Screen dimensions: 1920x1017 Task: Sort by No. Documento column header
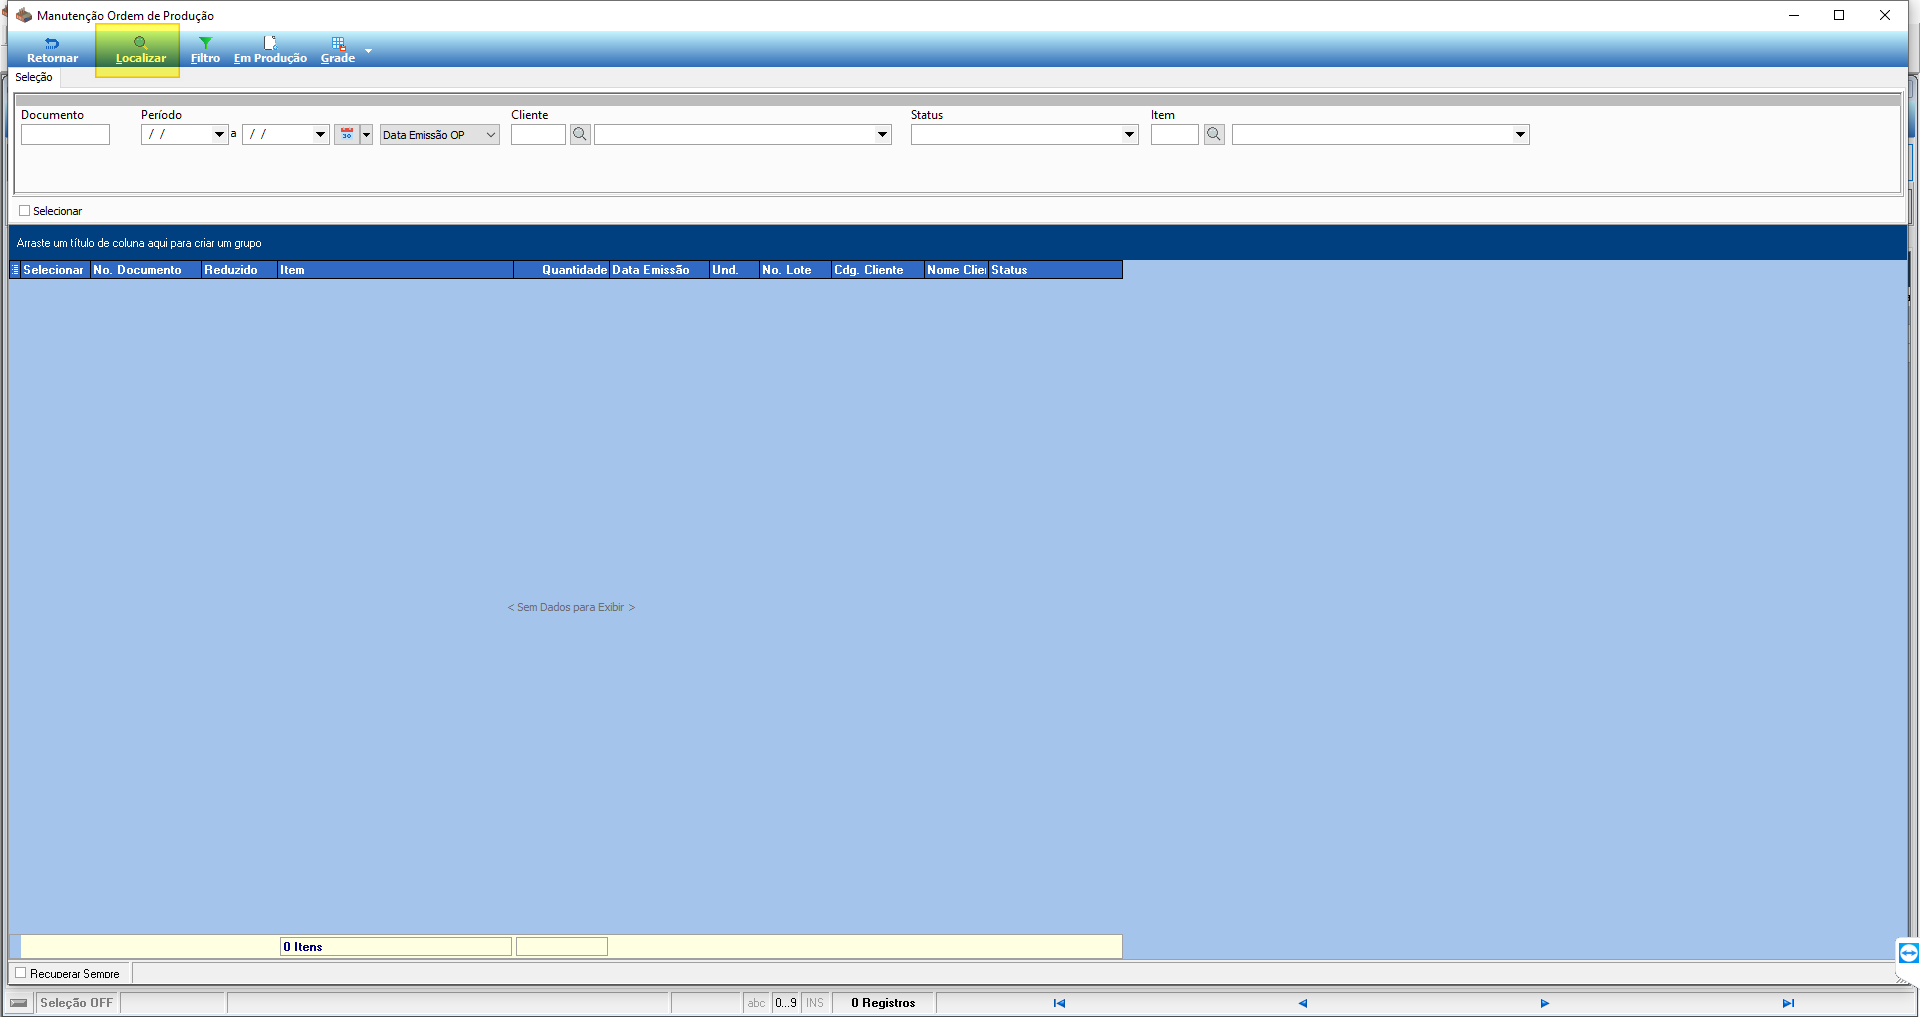coord(146,270)
